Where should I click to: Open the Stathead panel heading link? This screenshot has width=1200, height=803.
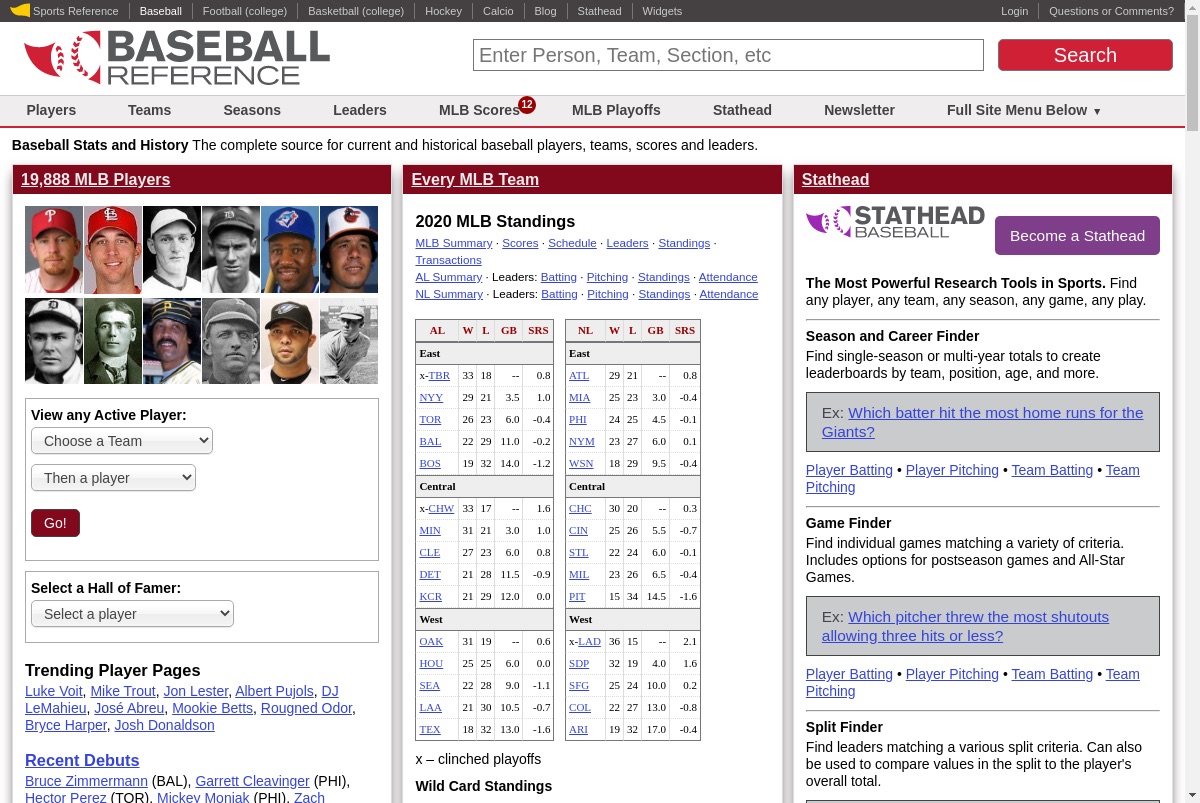[x=835, y=179]
